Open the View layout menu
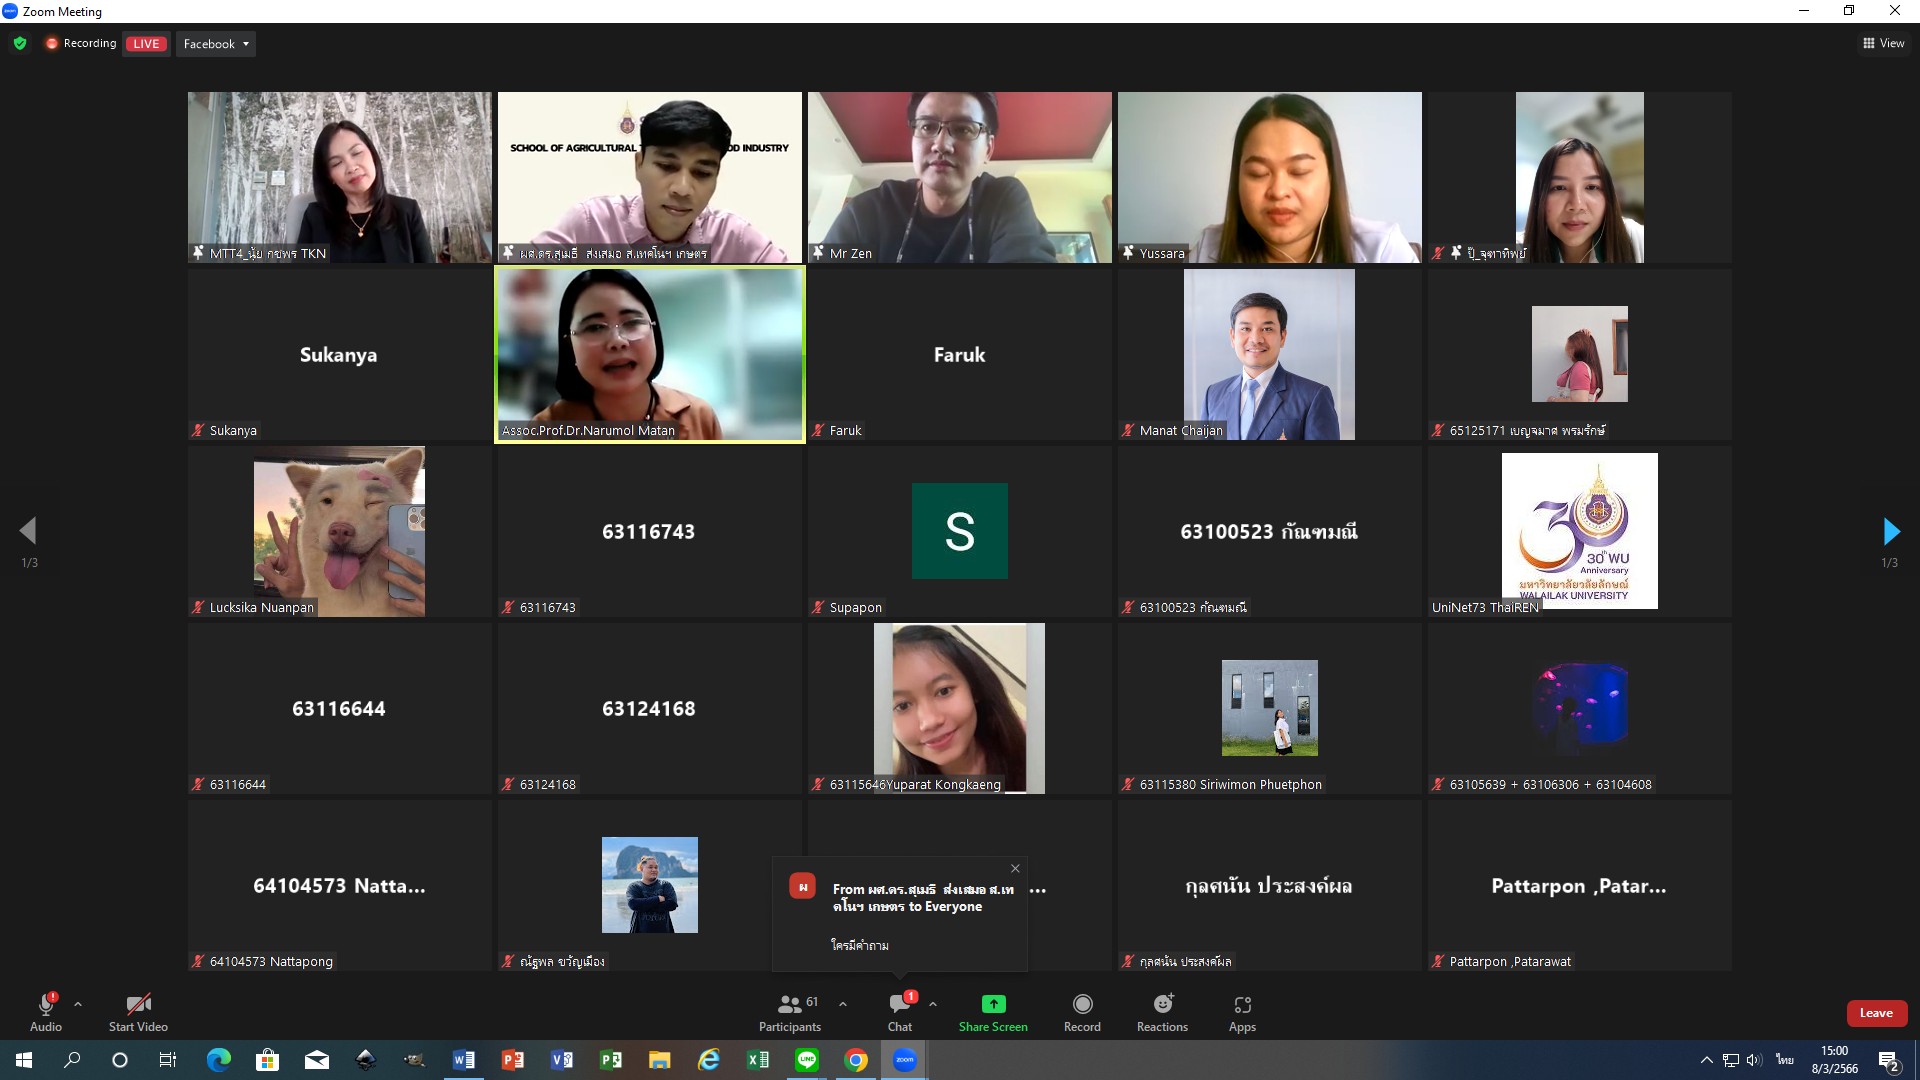 pyautogui.click(x=1883, y=43)
